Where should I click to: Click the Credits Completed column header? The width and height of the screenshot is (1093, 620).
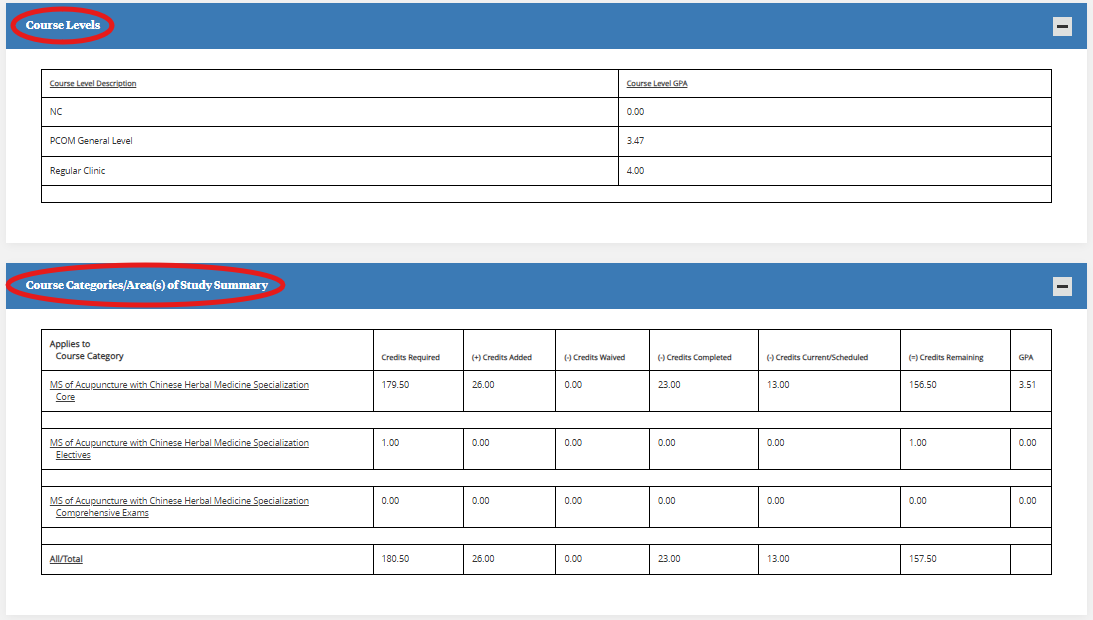(694, 357)
